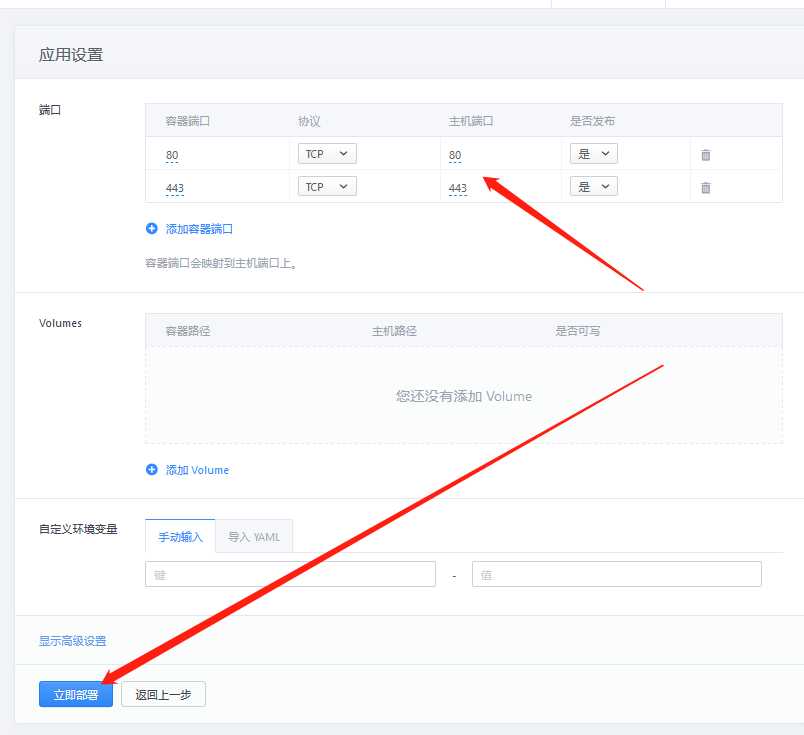Image resolution: width=804 pixels, height=735 pixels.
Task: Delete the port 443 row with trash icon
Action: point(706,188)
